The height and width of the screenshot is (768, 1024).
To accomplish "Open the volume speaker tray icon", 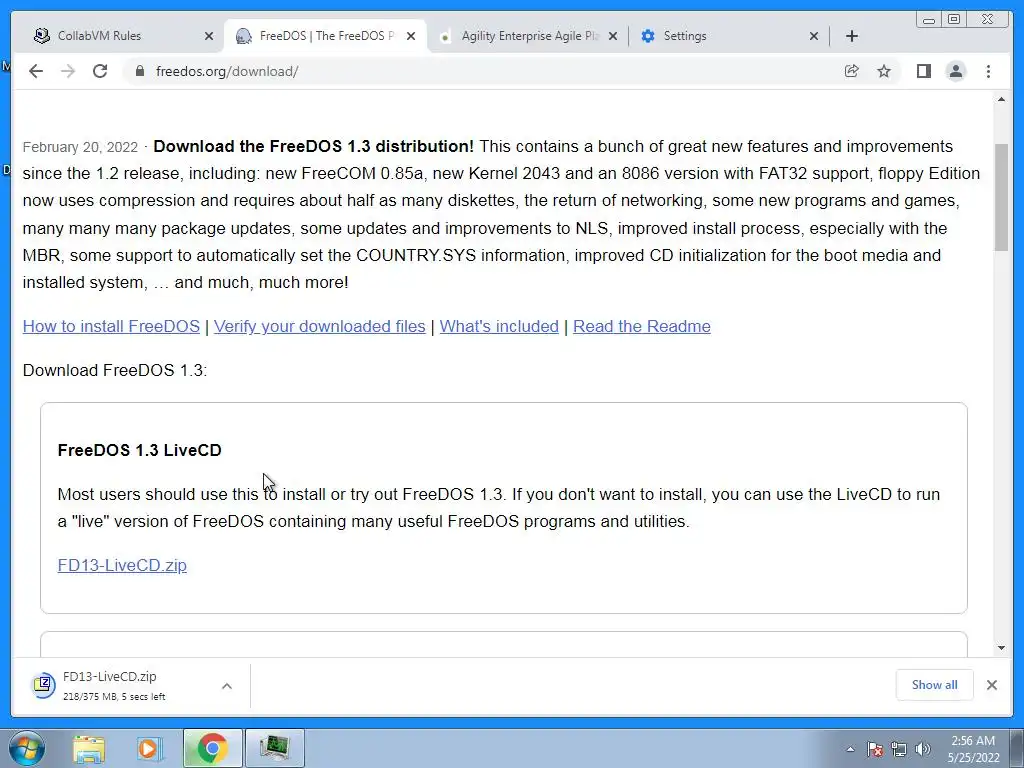I will [923, 749].
